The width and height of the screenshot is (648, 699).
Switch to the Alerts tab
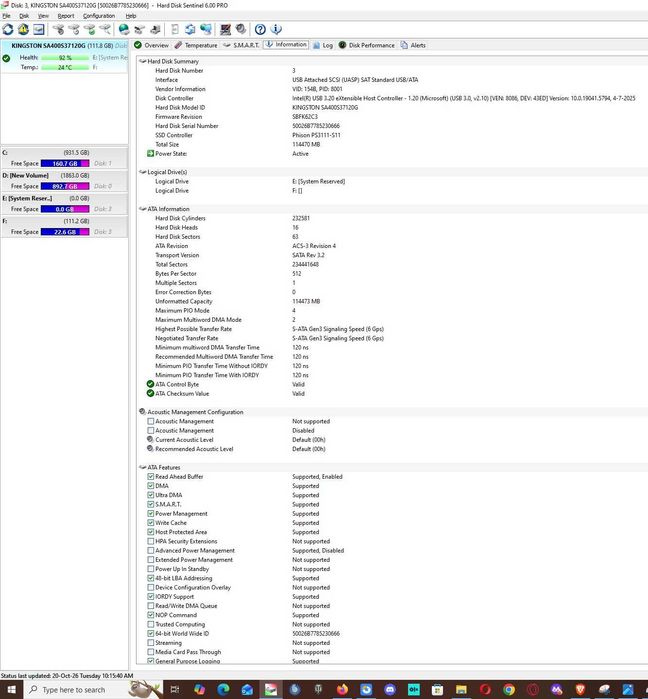tap(413, 45)
